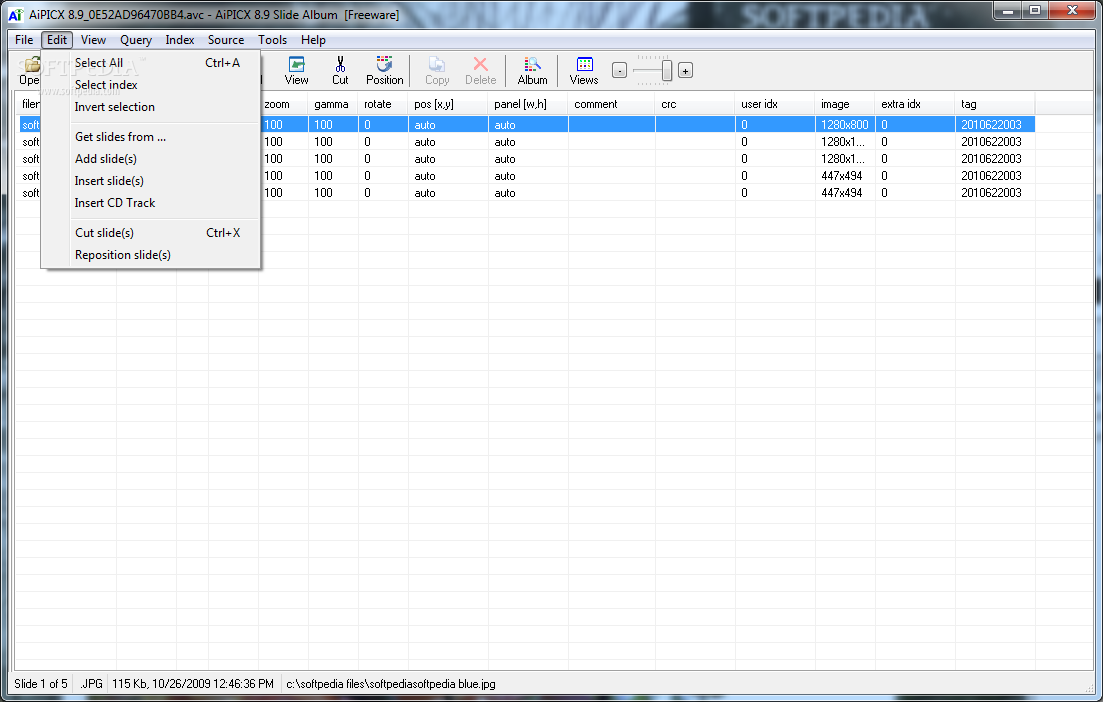
Task: Choose Invert selection menu entry
Action: pyautogui.click(x=151, y=107)
